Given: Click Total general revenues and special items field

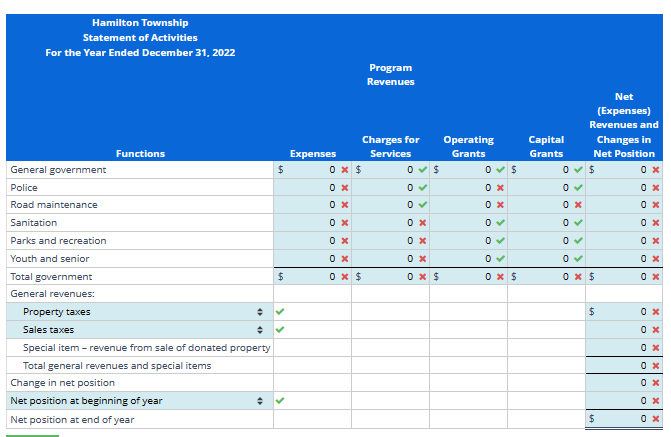Looking at the screenshot, I should pyautogui.click(x=624, y=366).
